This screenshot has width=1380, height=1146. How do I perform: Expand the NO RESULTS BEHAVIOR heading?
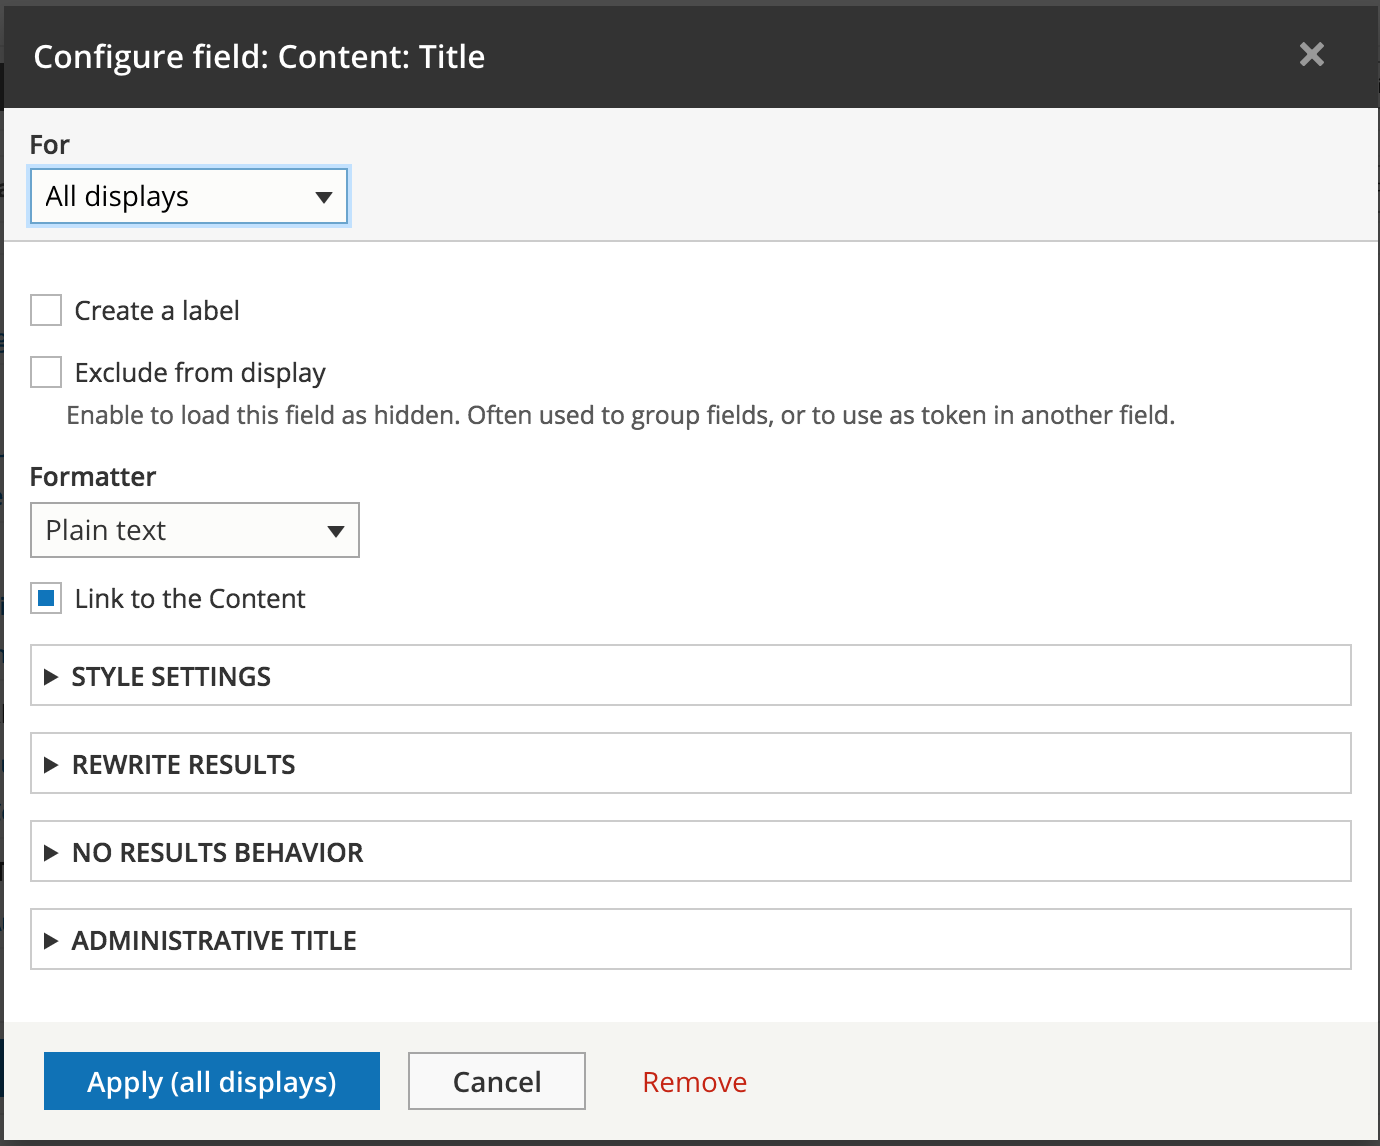pos(218,853)
